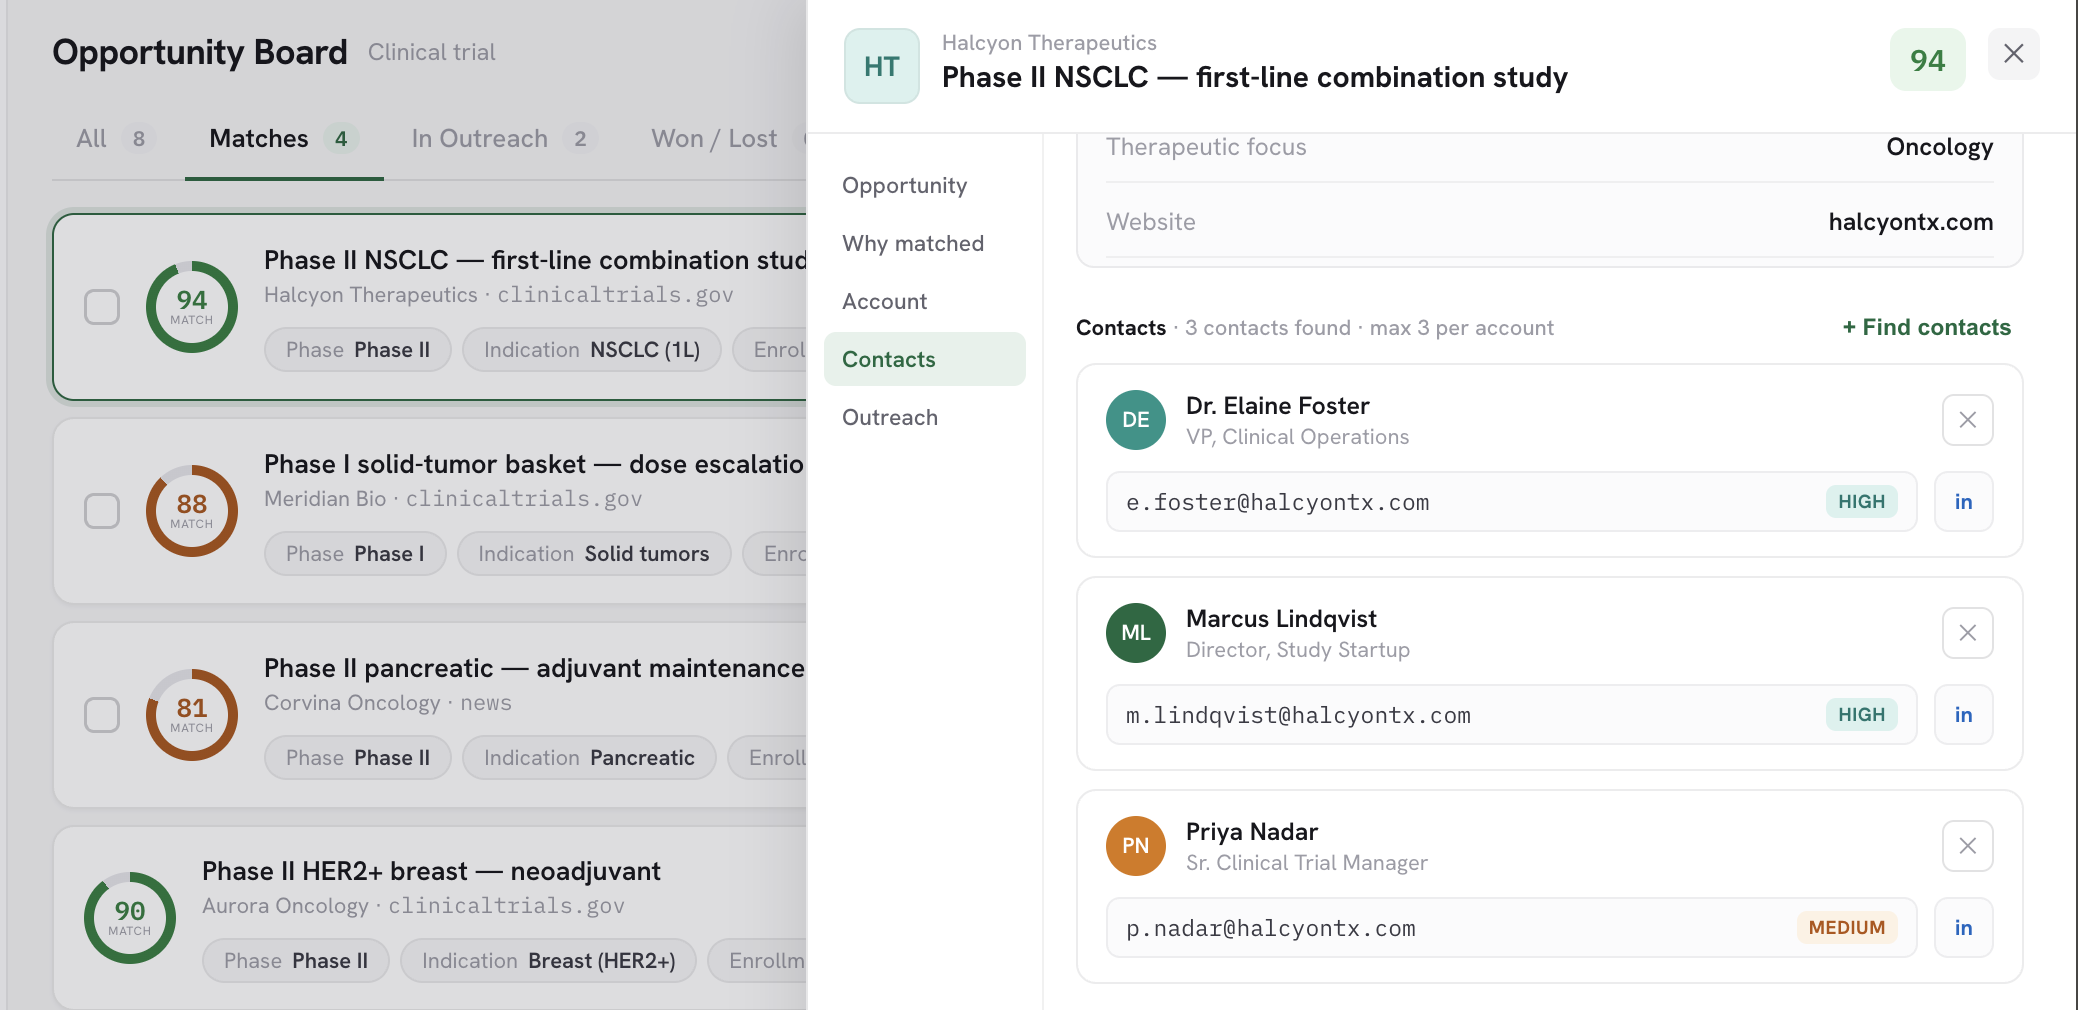Click HIGH confidence badge for Marcus Lindqvist
The height and width of the screenshot is (1010, 2078).
click(1861, 715)
